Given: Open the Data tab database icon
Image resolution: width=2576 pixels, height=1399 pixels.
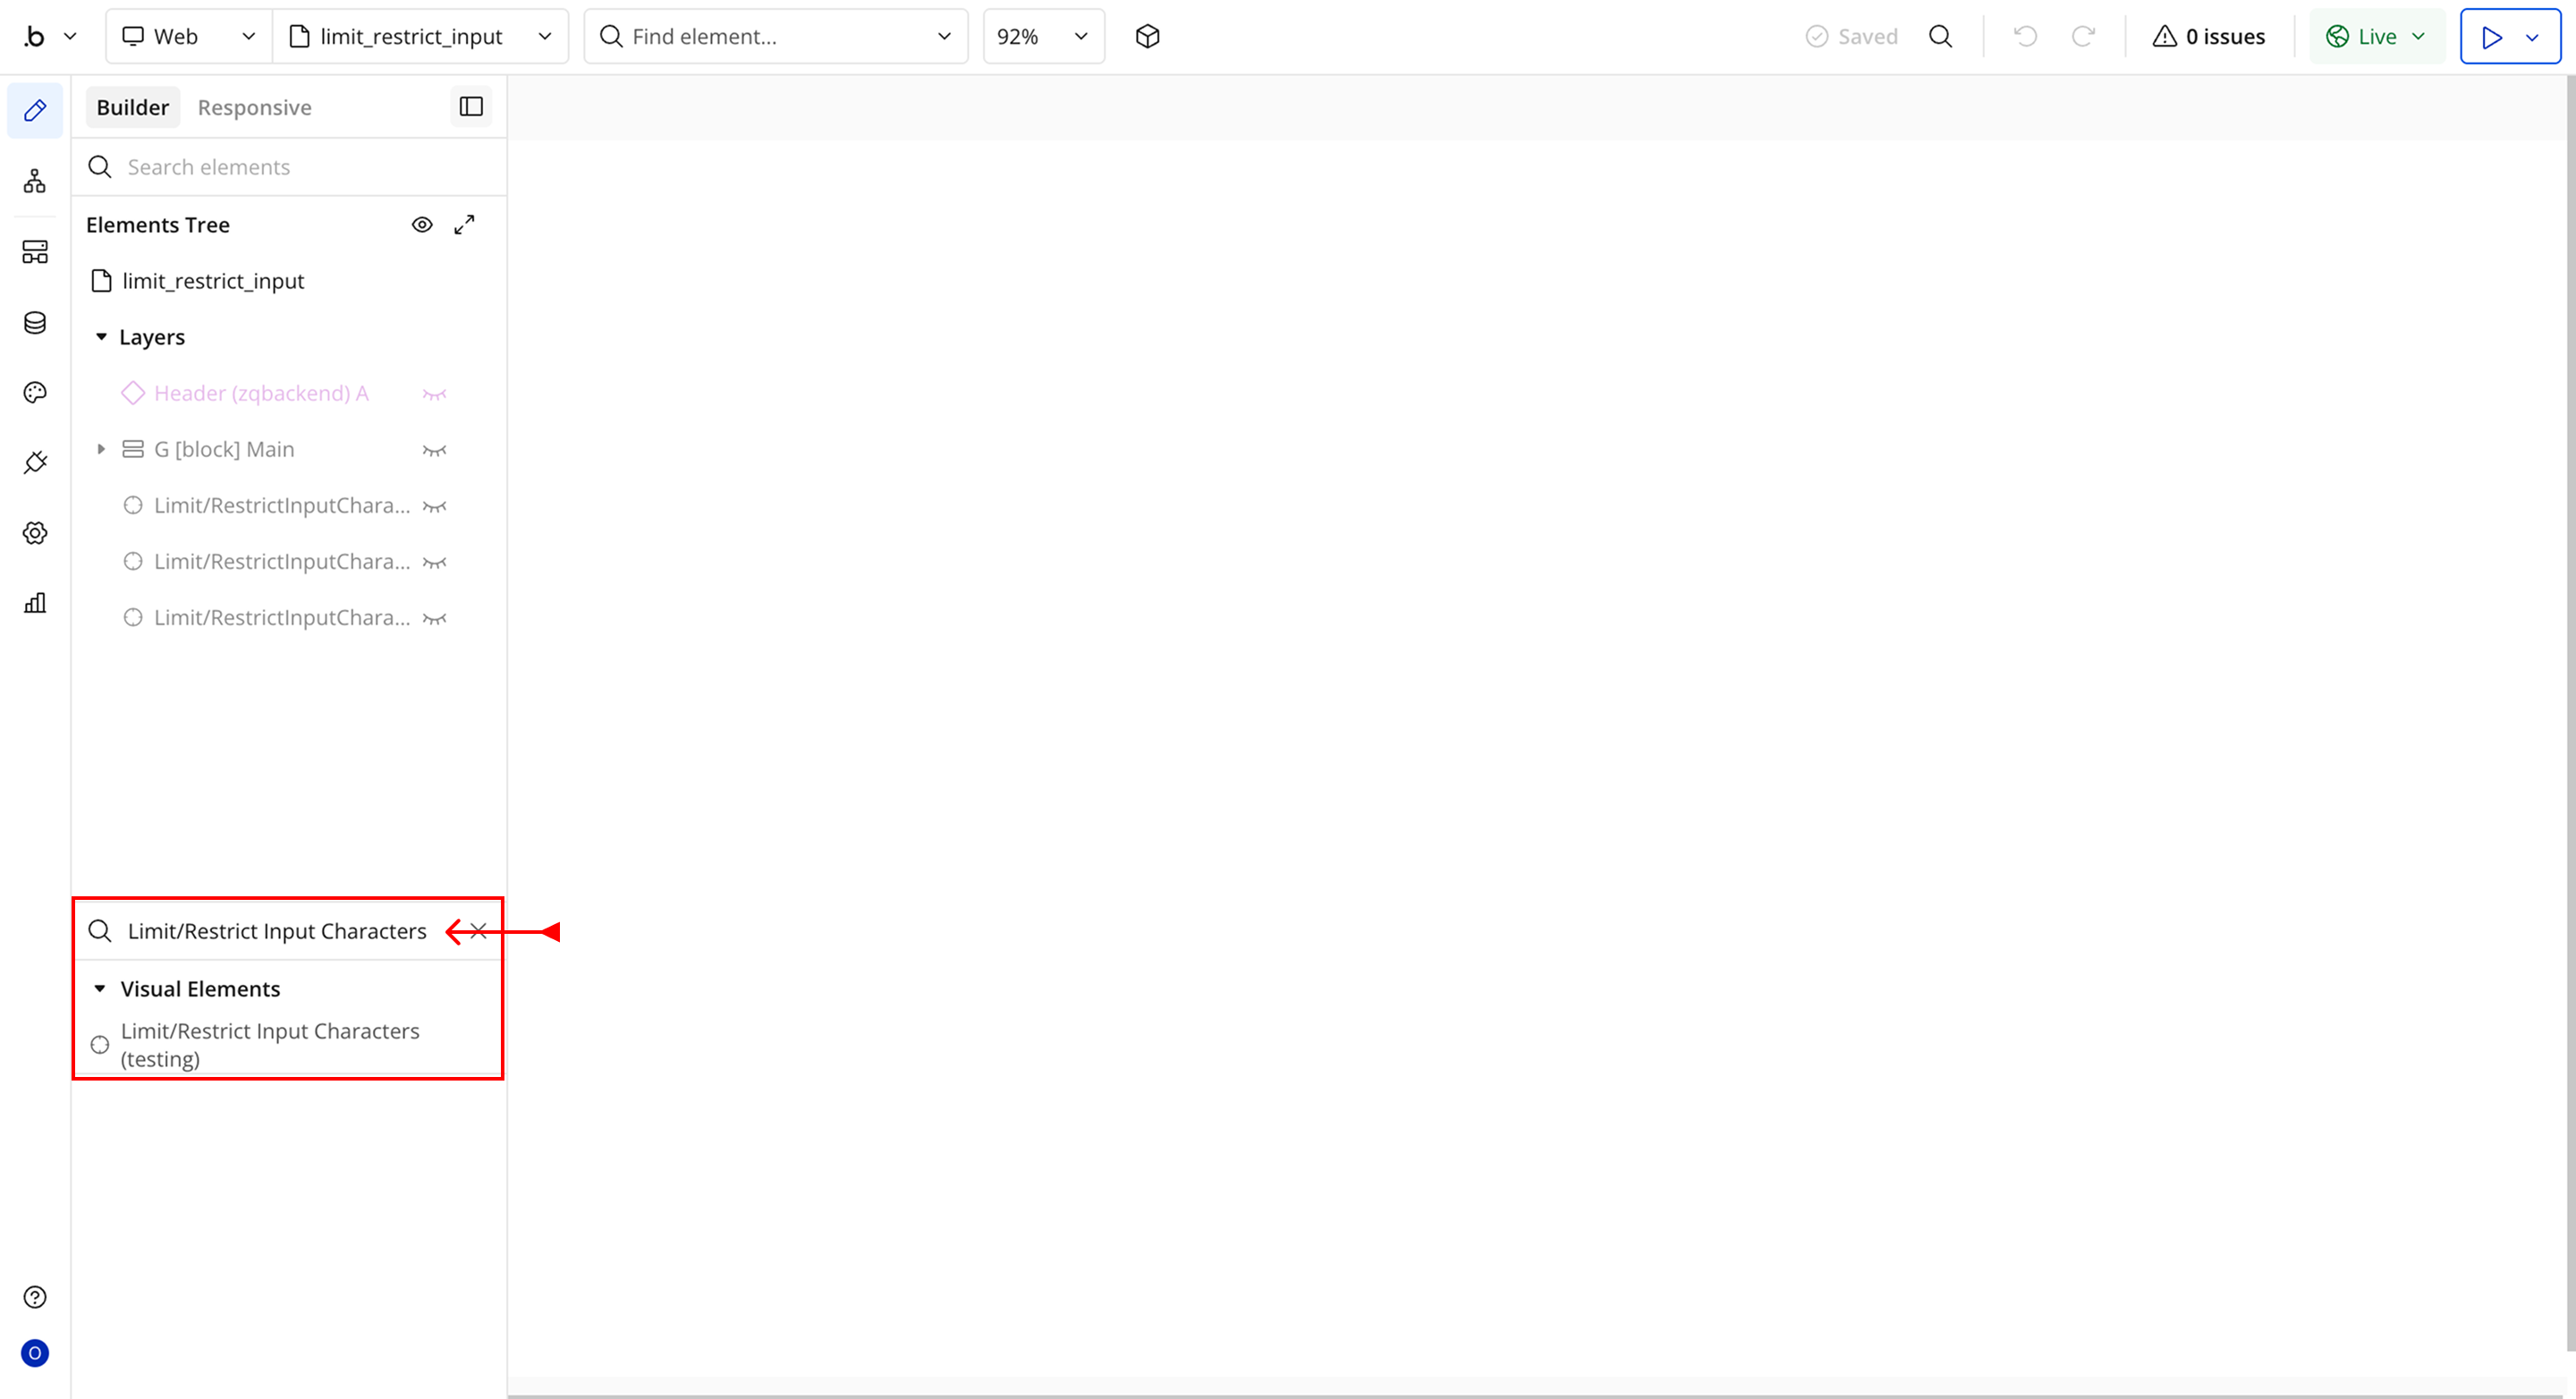Looking at the screenshot, I should [x=35, y=322].
